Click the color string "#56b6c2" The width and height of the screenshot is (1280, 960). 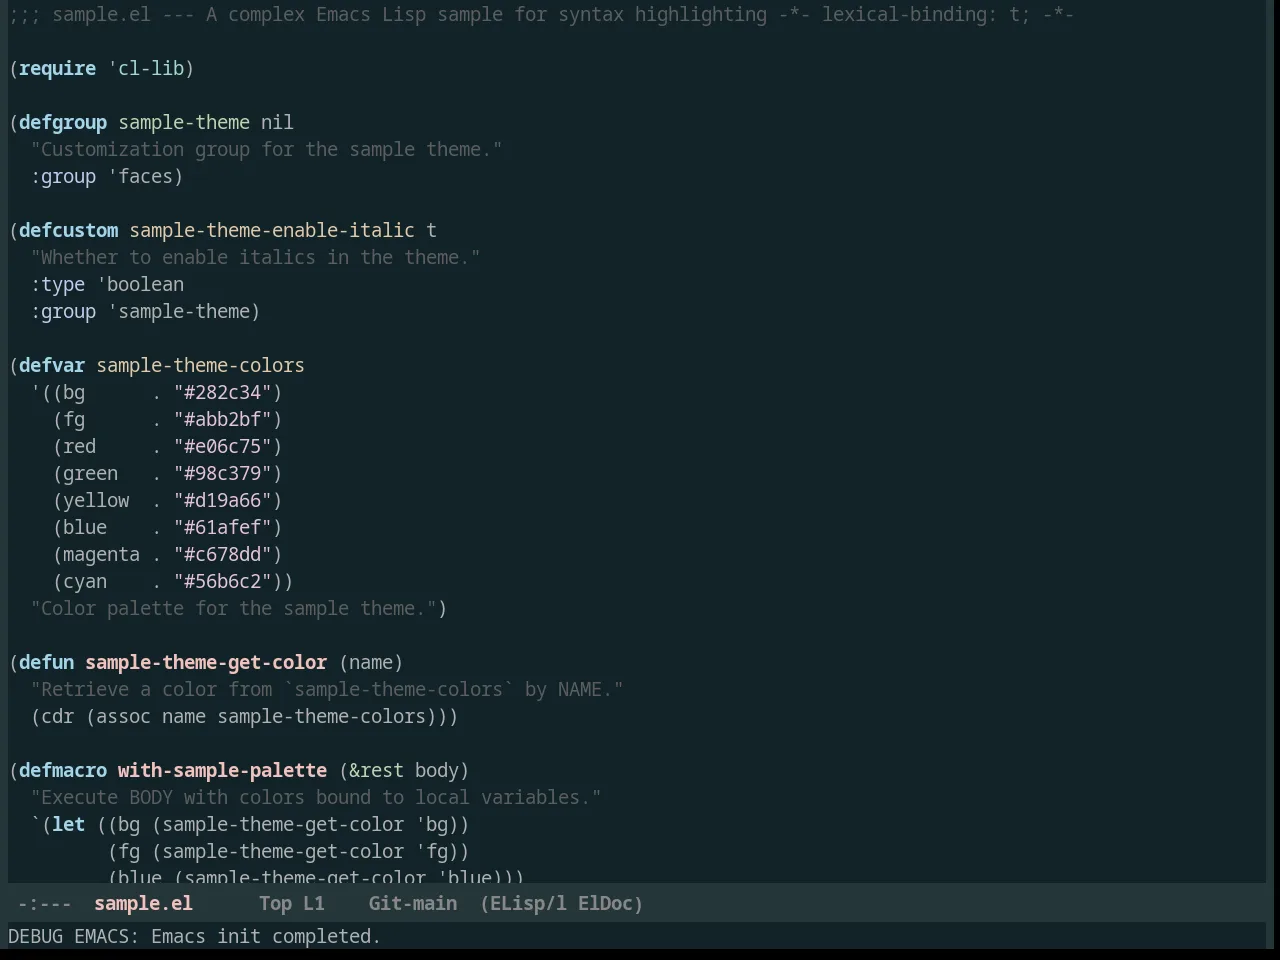(223, 581)
